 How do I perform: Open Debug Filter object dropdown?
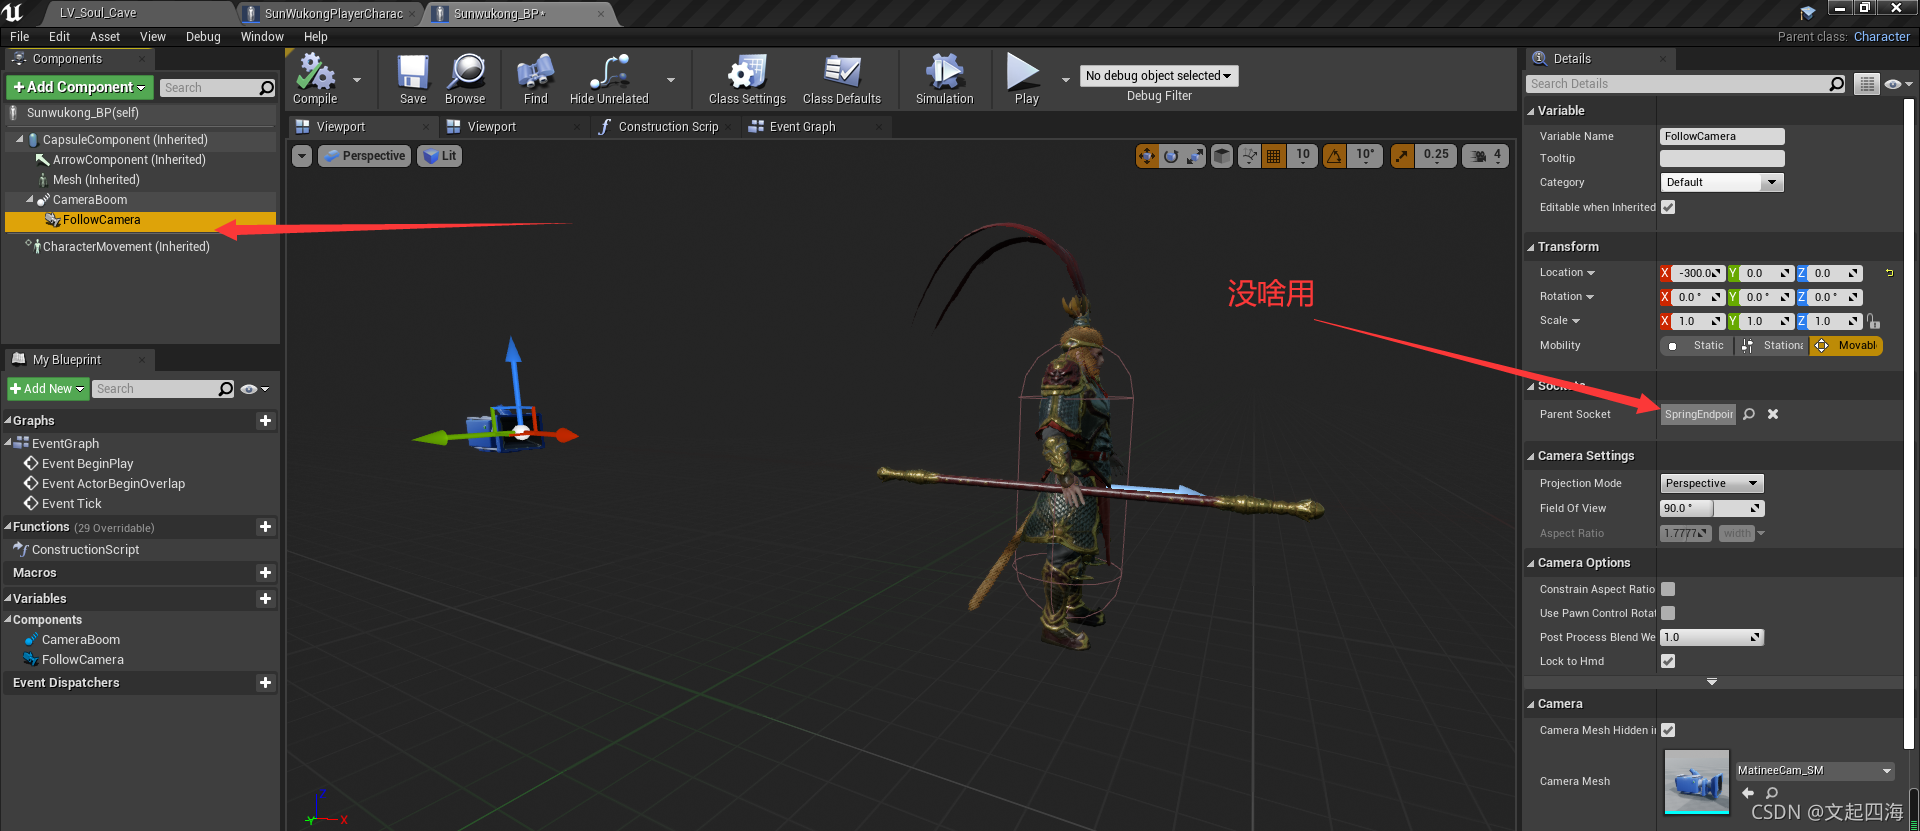(x=1159, y=76)
